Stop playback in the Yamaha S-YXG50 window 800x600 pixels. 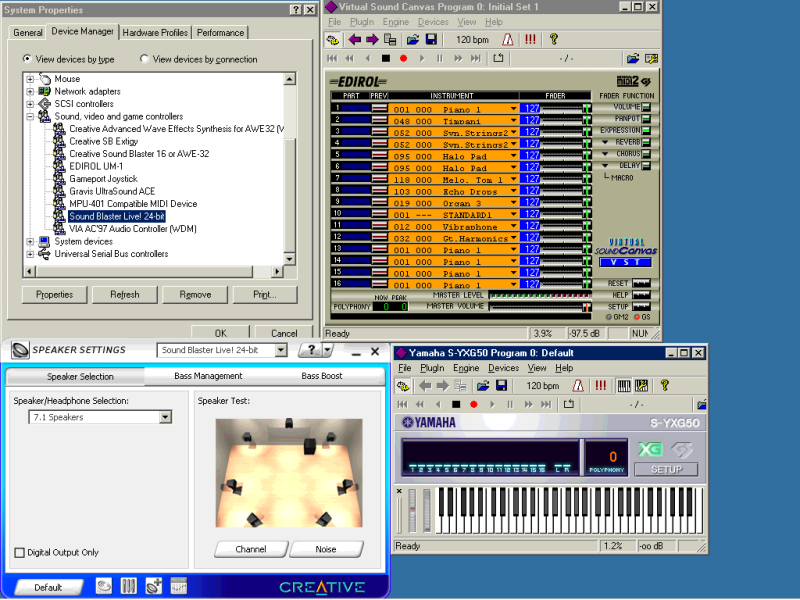coord(456,405)
